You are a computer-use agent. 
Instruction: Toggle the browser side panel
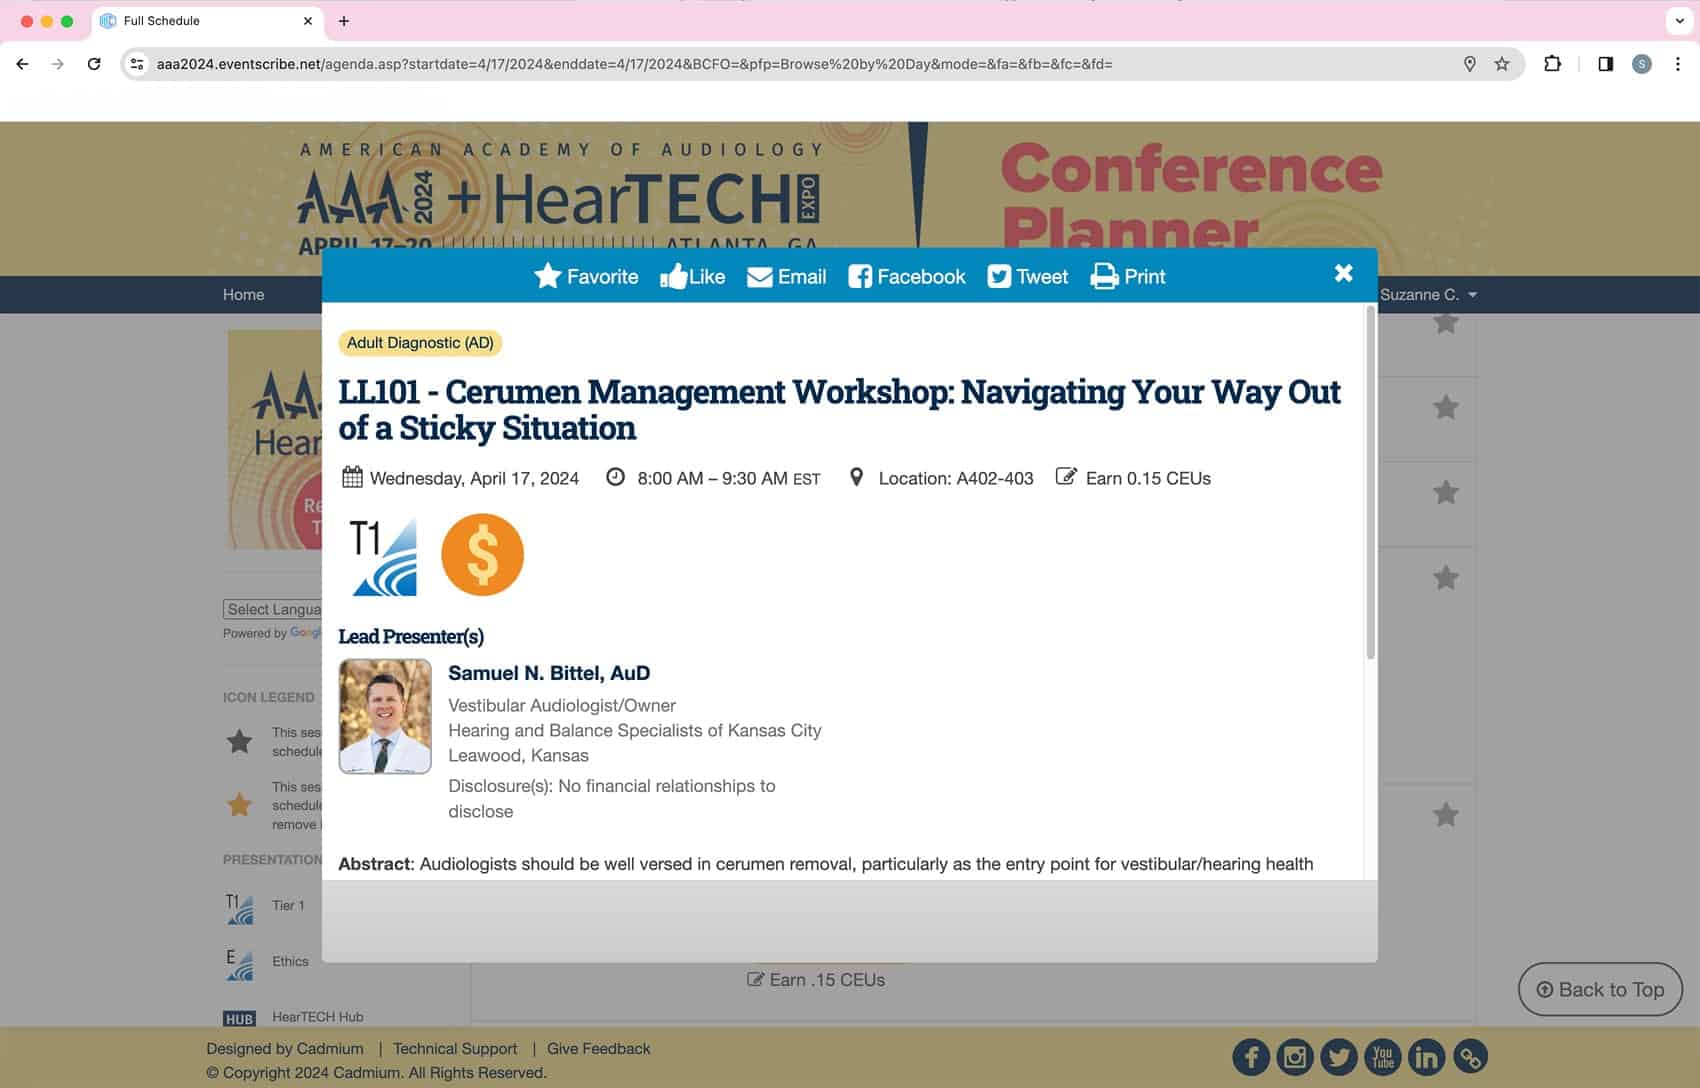pos(1605,64)
